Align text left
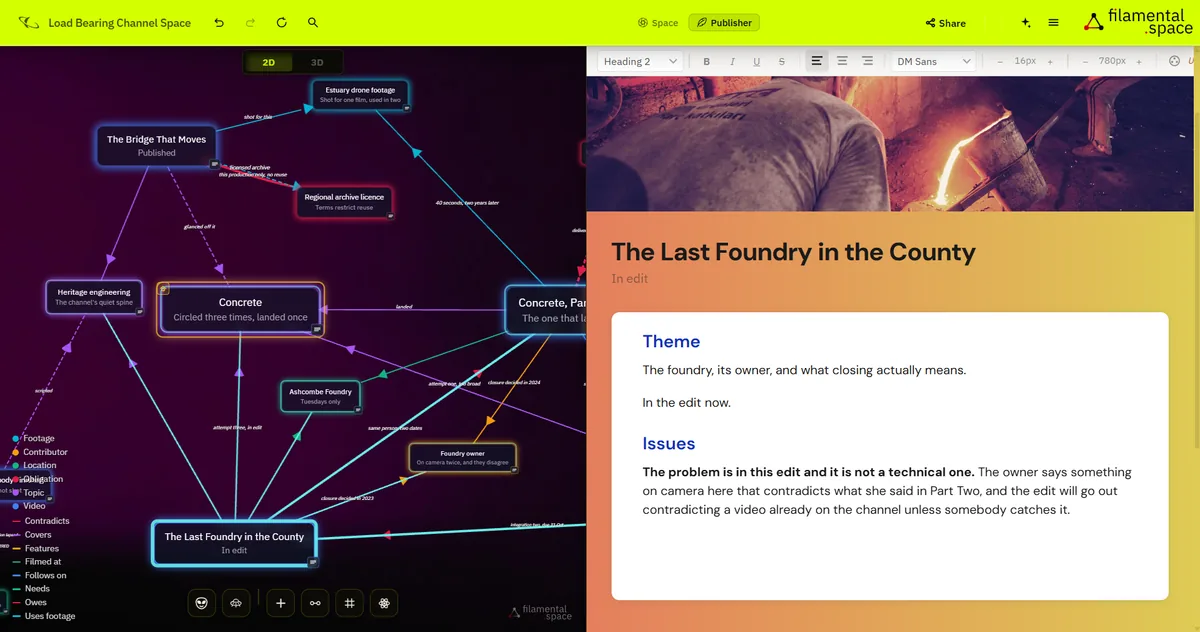This screenshot has width=1200, height=632. (817, 61)
